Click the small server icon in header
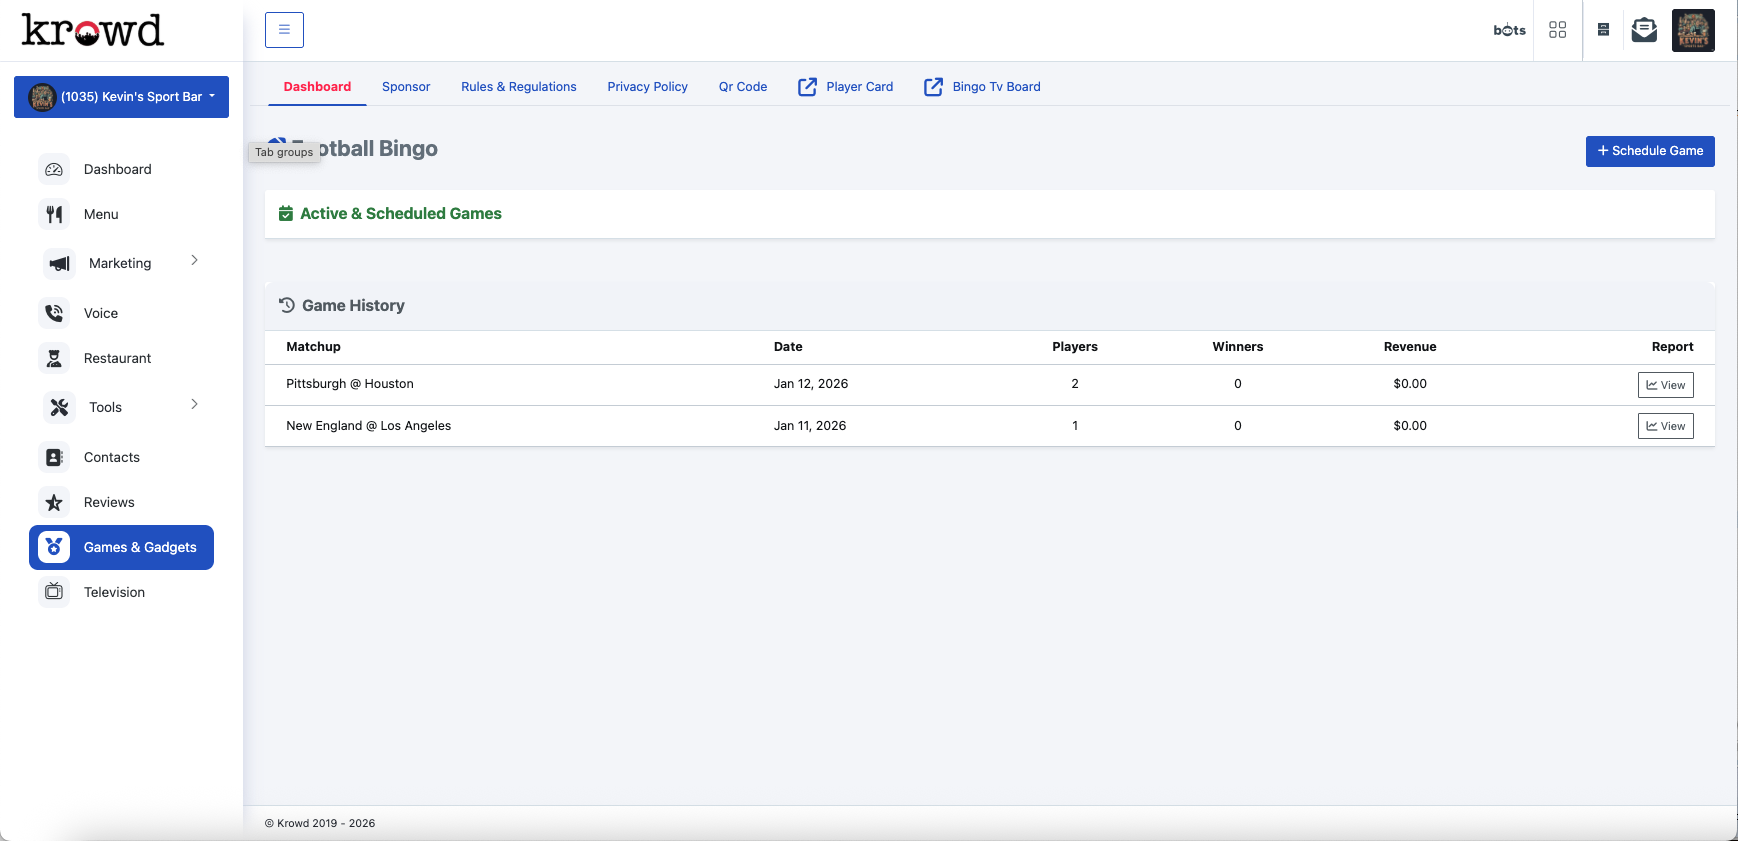 pyautogui.click(x=1603, y=30)
